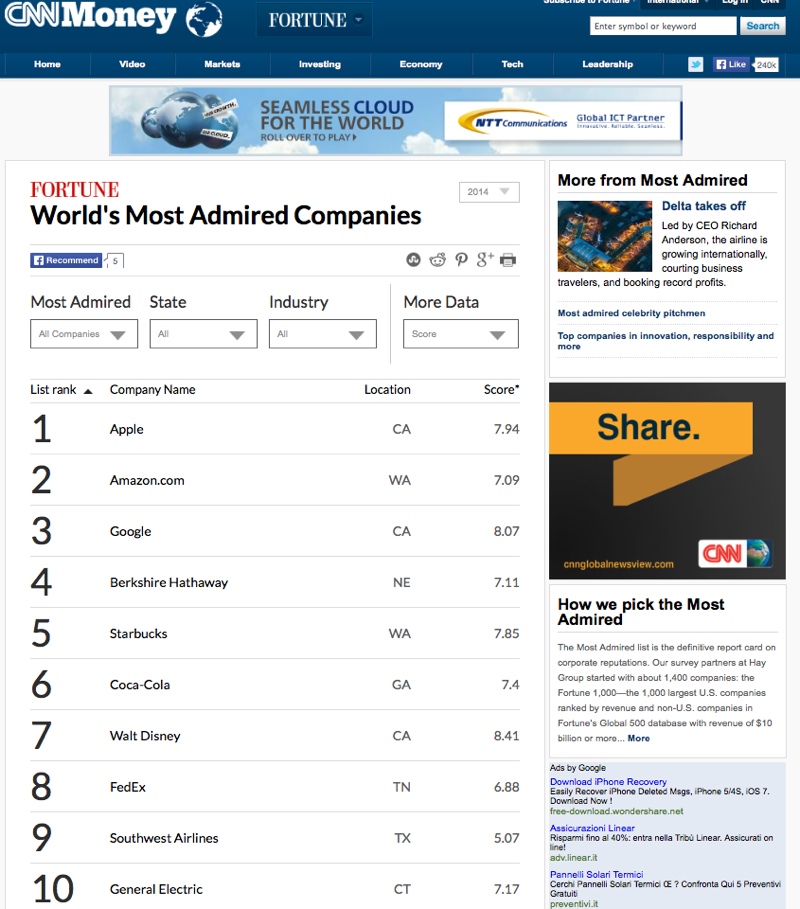The width and height of the screenshot is (800, 909).
Task: Click Southwest Airlines company name
Action: pos(164,838)
